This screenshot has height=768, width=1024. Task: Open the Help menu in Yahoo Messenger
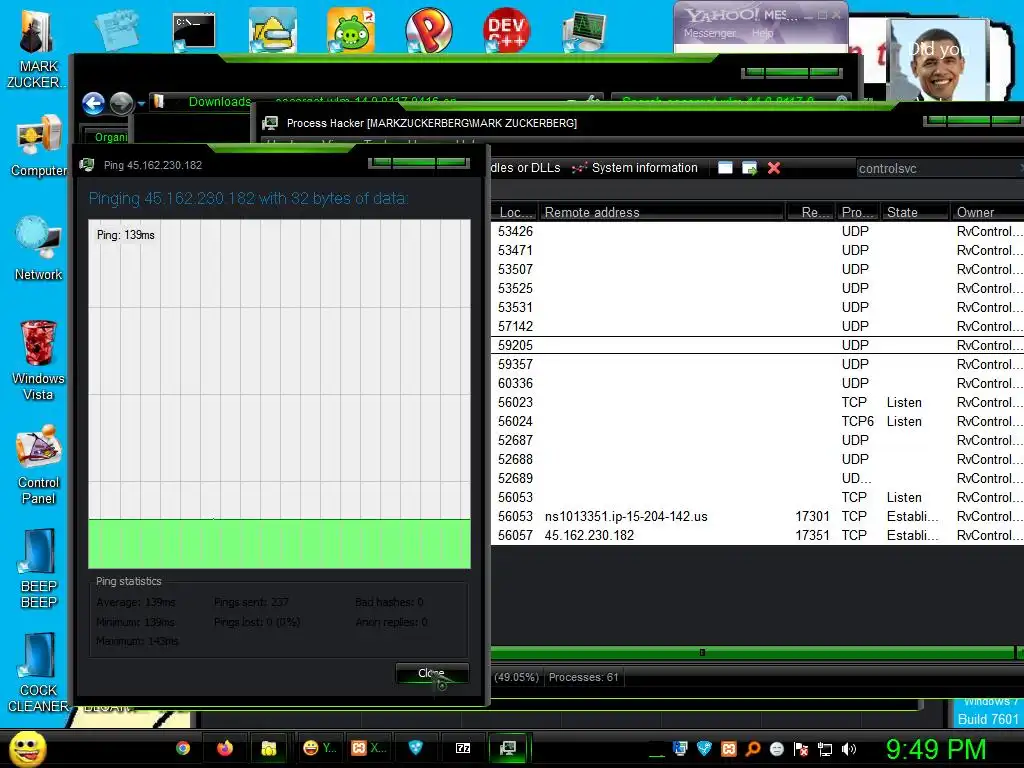pos(762,33)
